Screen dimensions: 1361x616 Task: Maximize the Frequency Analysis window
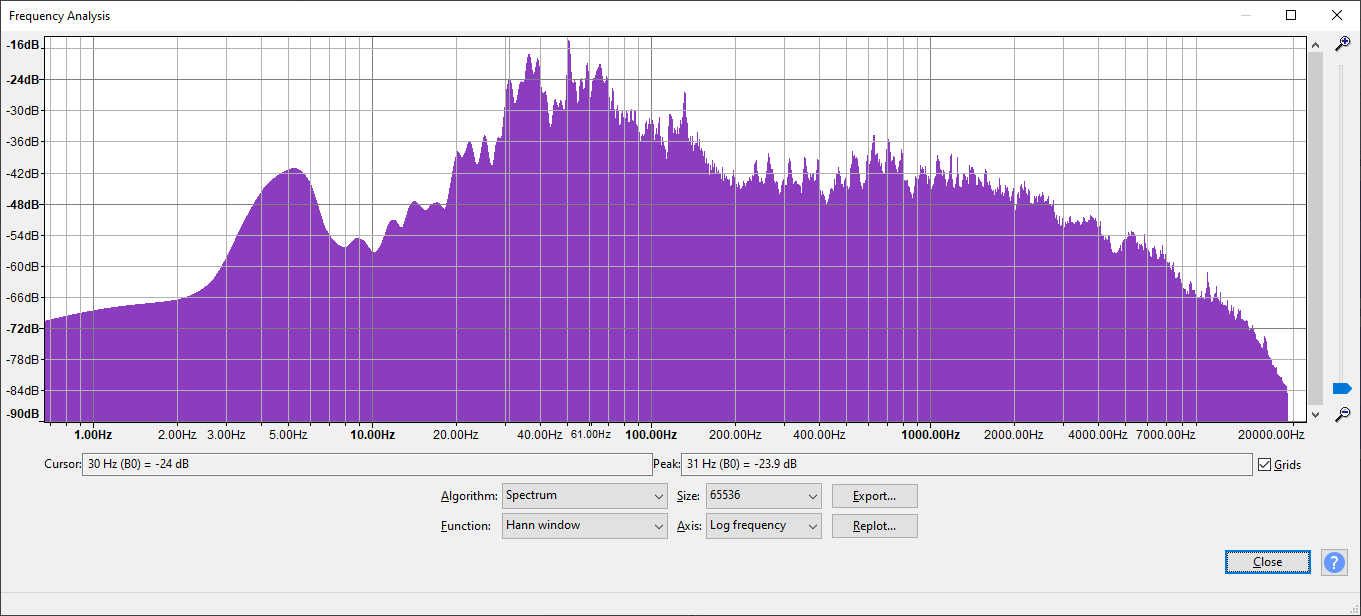click(1291, 15)
